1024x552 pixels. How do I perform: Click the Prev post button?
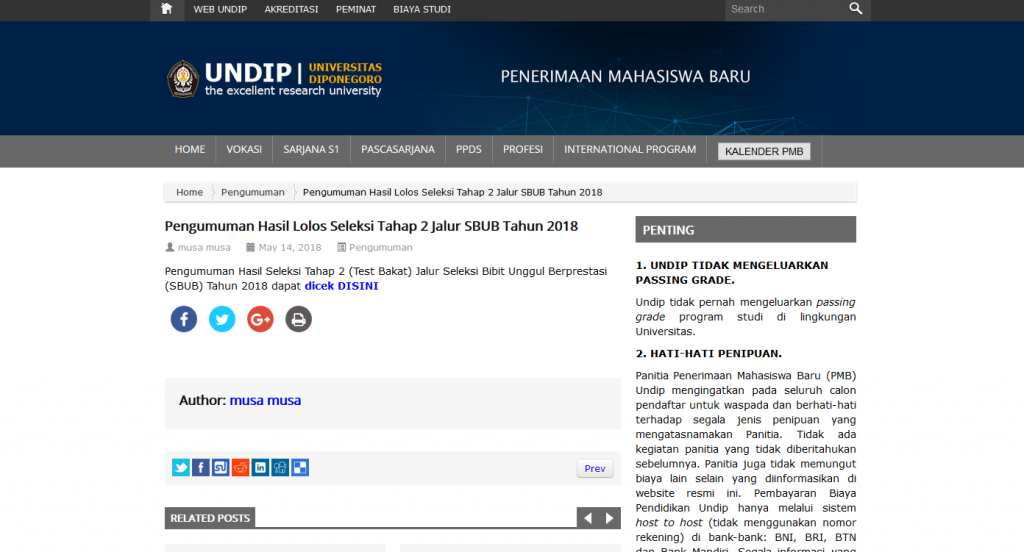[x=595, y=468]
